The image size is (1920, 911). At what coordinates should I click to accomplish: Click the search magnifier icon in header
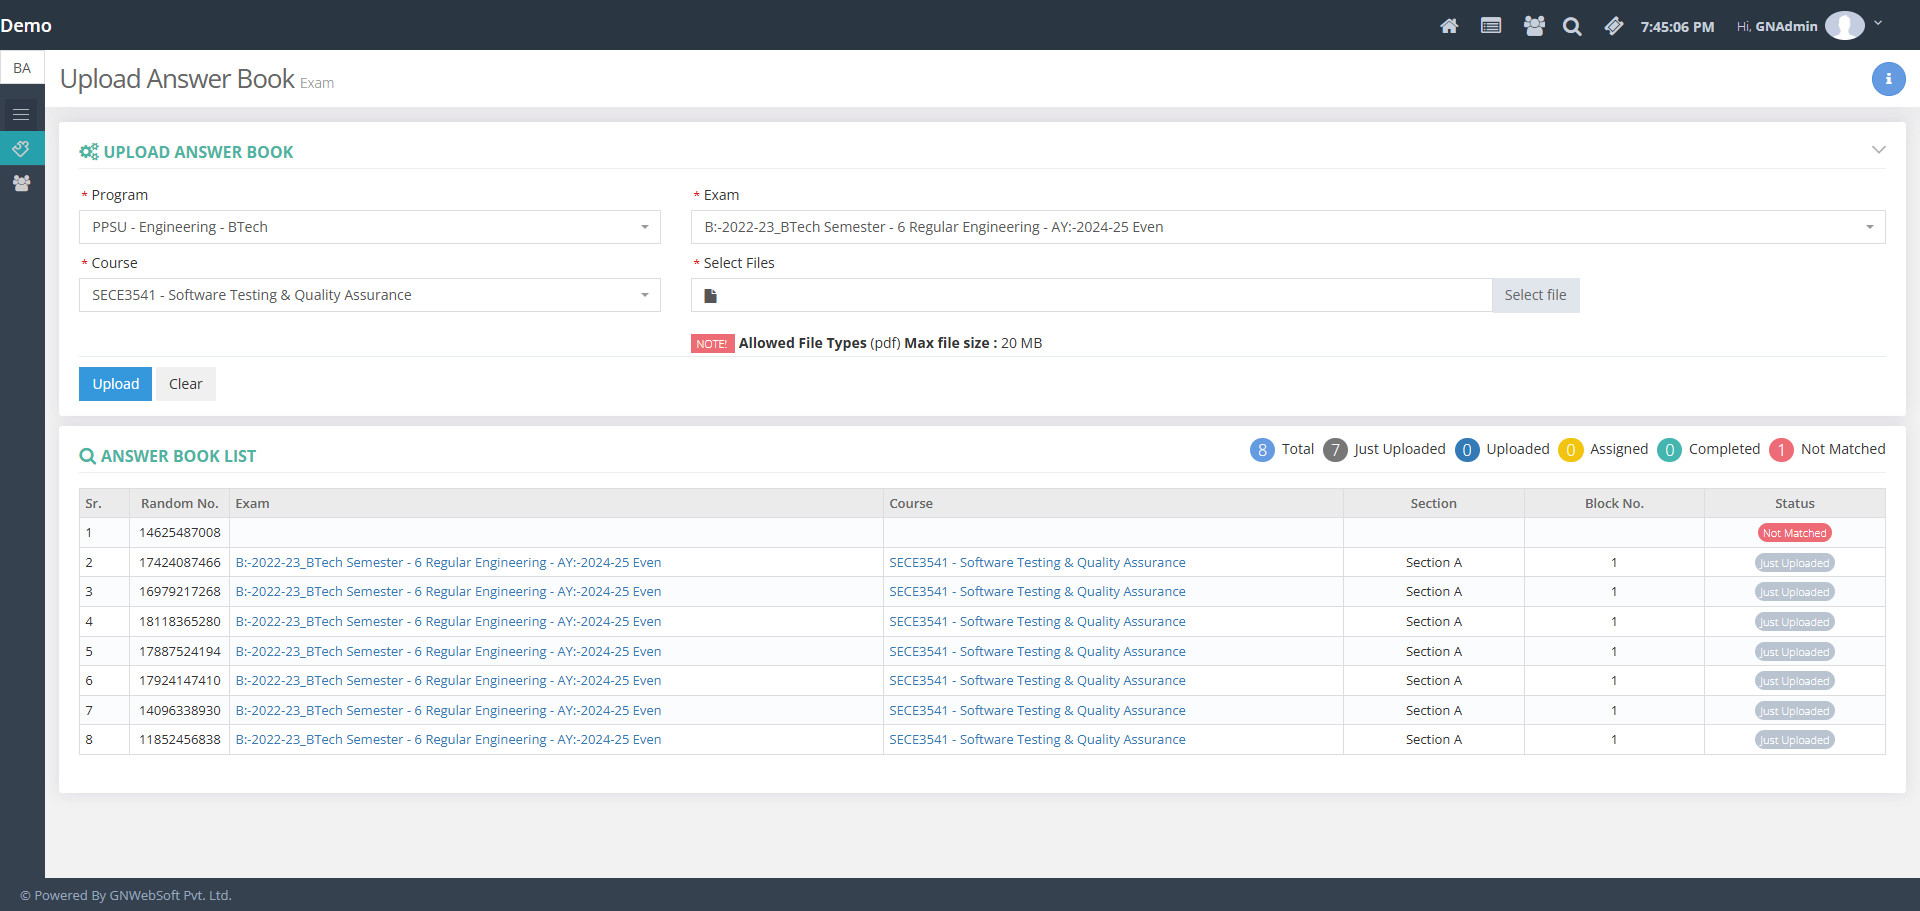pyautogui.click(x=1572, y=26)
